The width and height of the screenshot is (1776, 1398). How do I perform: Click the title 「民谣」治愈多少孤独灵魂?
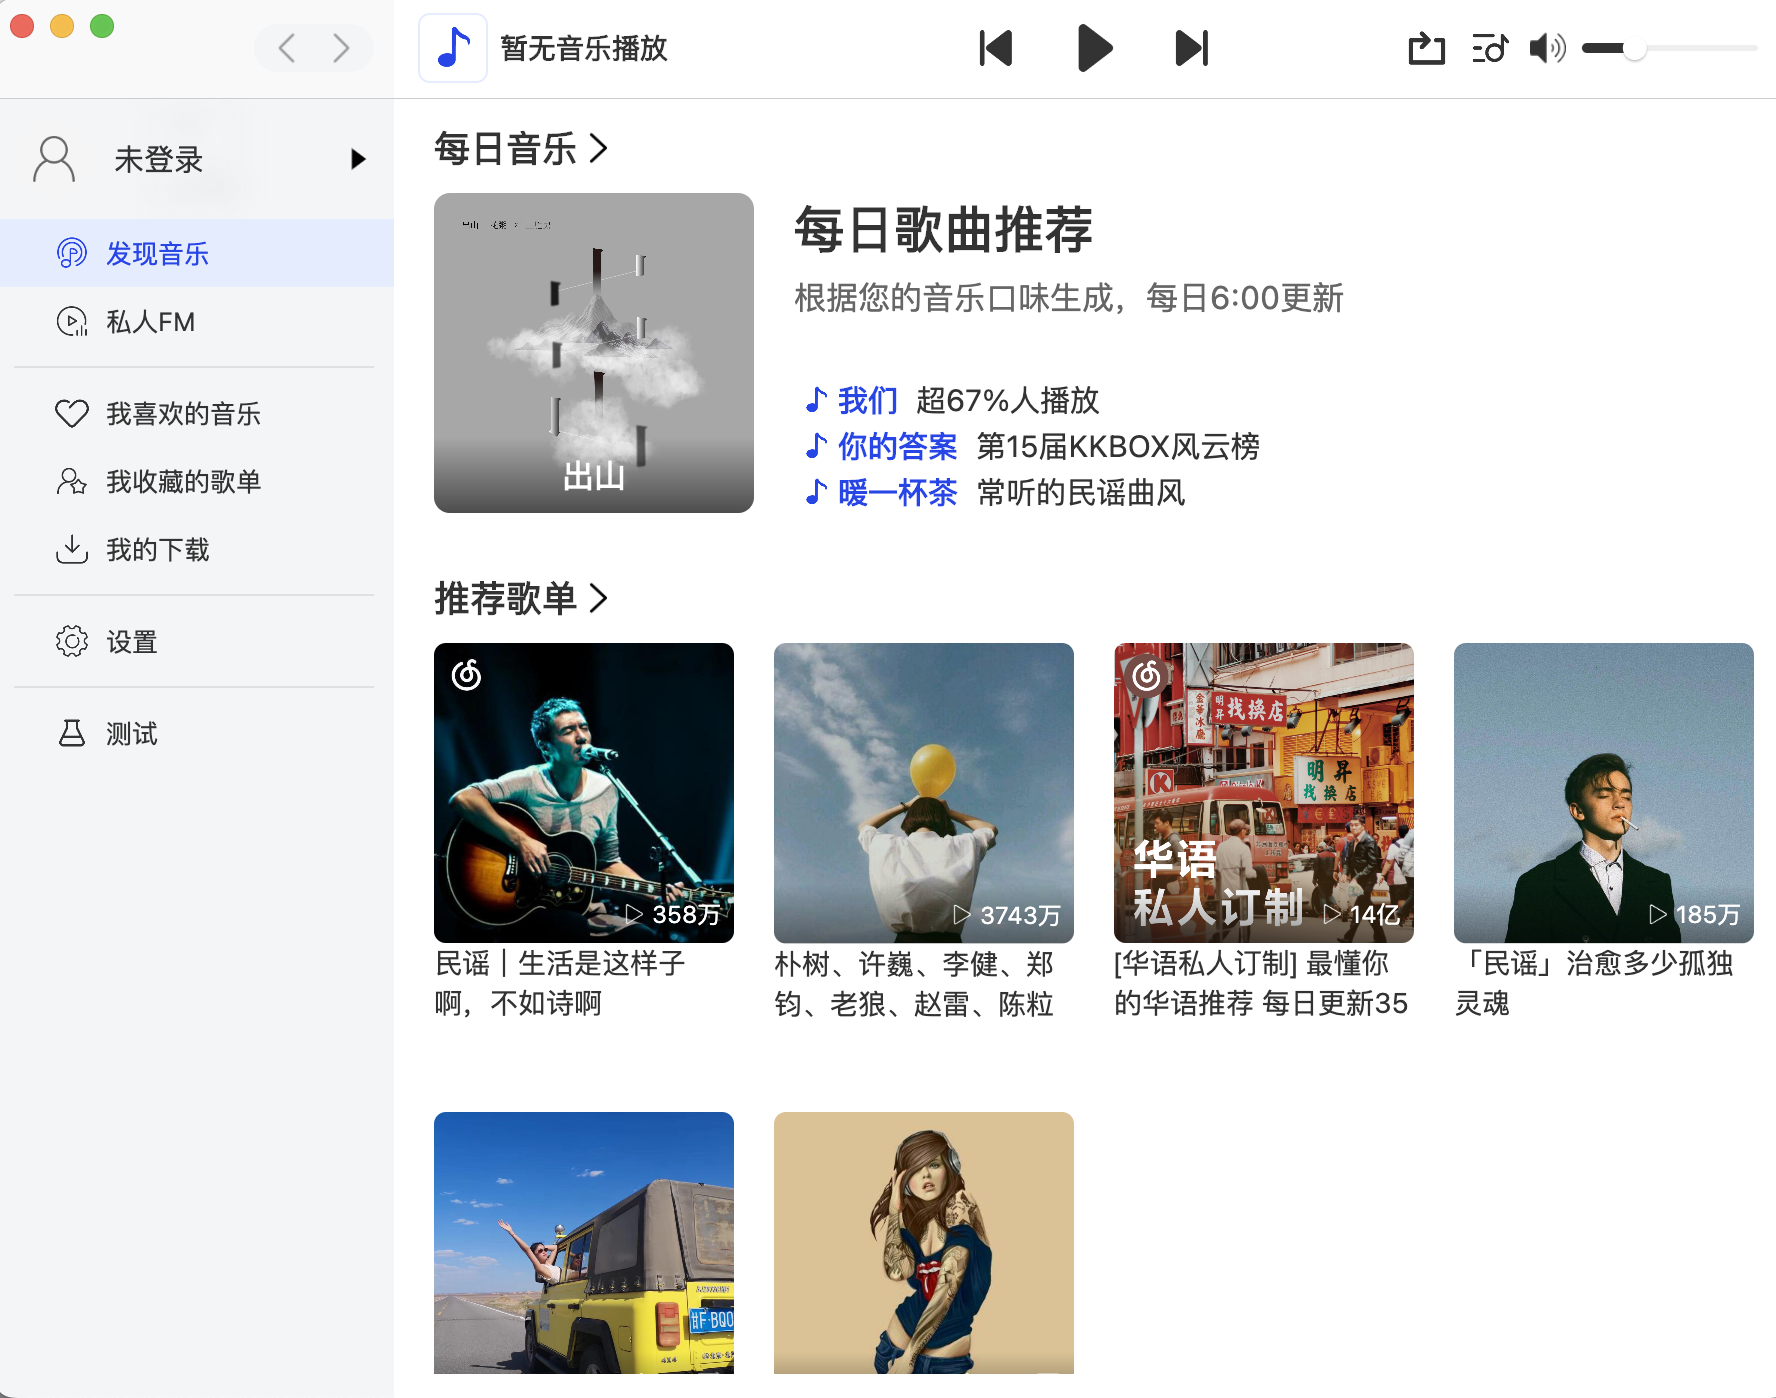point(1594,983)
